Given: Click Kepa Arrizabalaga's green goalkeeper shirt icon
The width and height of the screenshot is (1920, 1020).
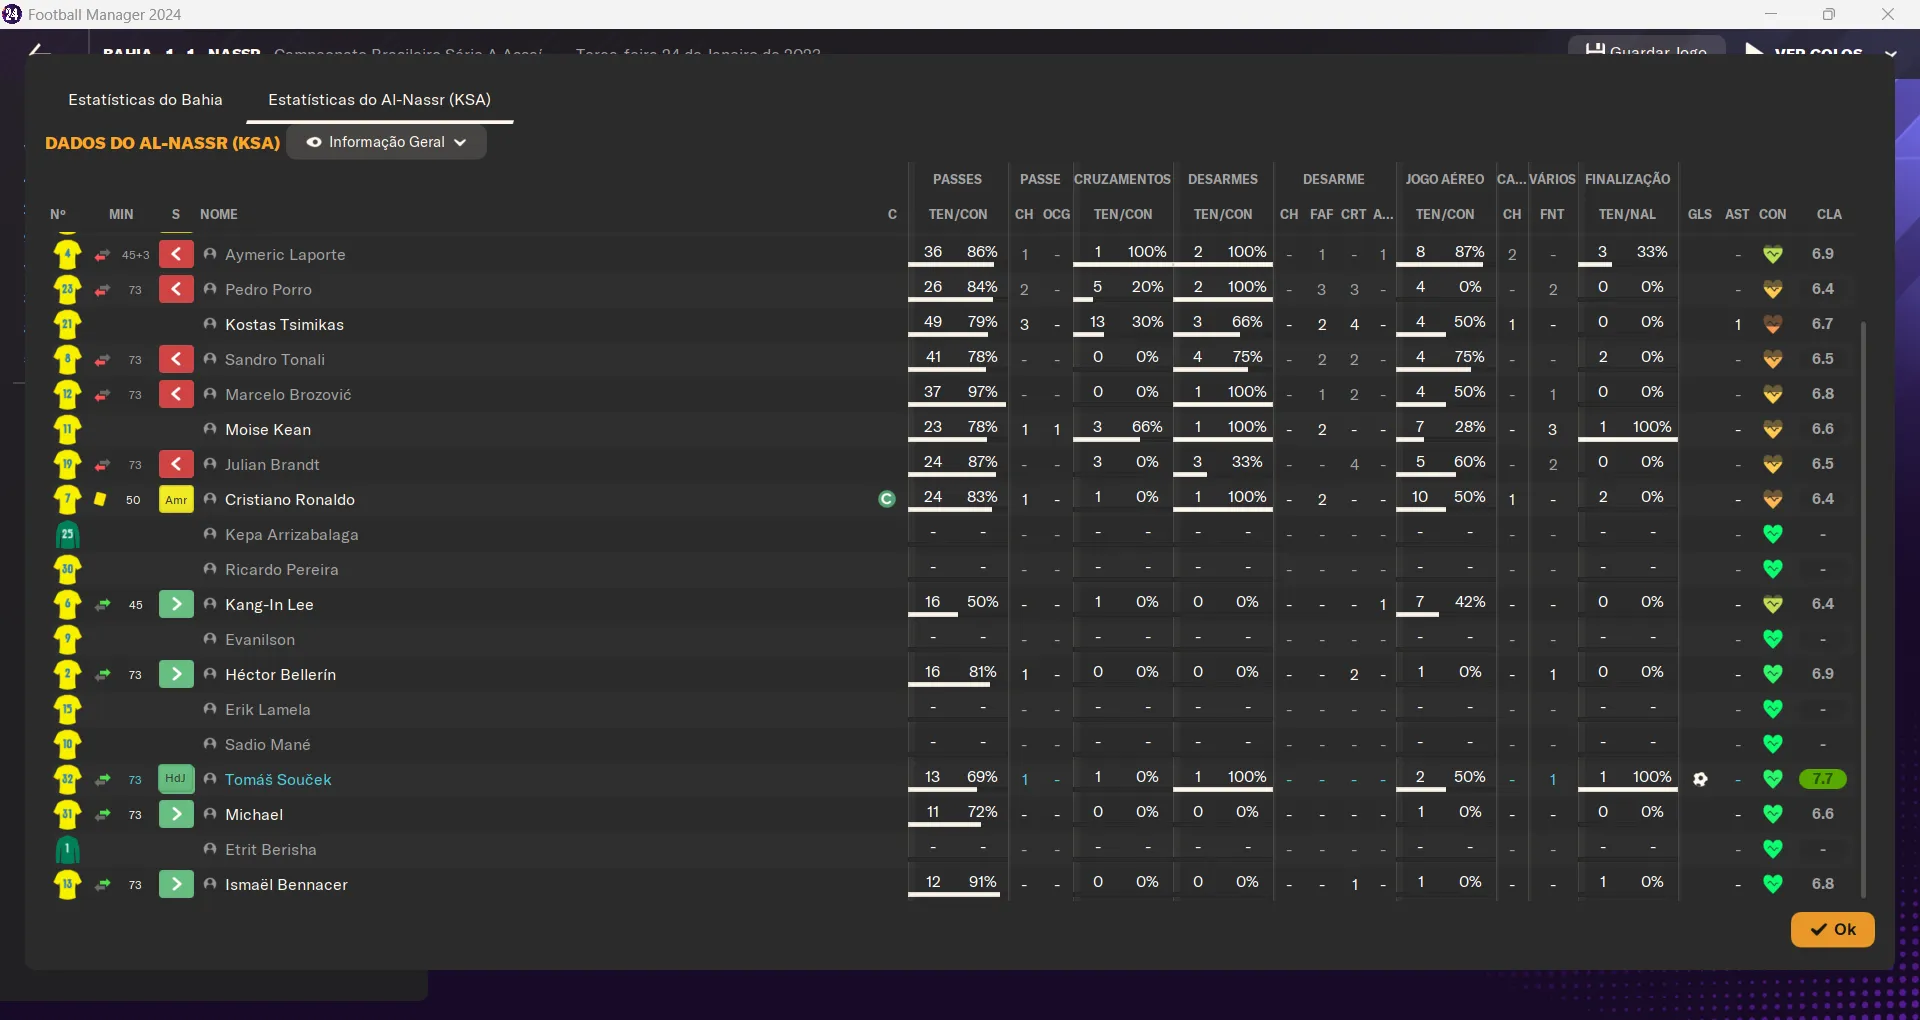Looking at the screenshot, I should point(67,535).
